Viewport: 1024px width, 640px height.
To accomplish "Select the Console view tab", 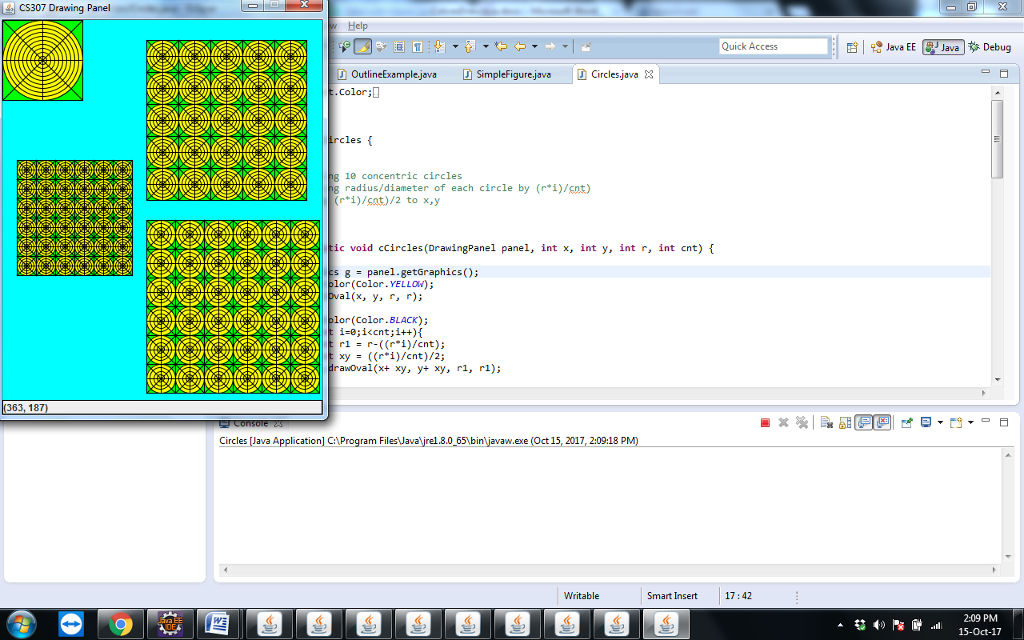I will tap(251, 423).
